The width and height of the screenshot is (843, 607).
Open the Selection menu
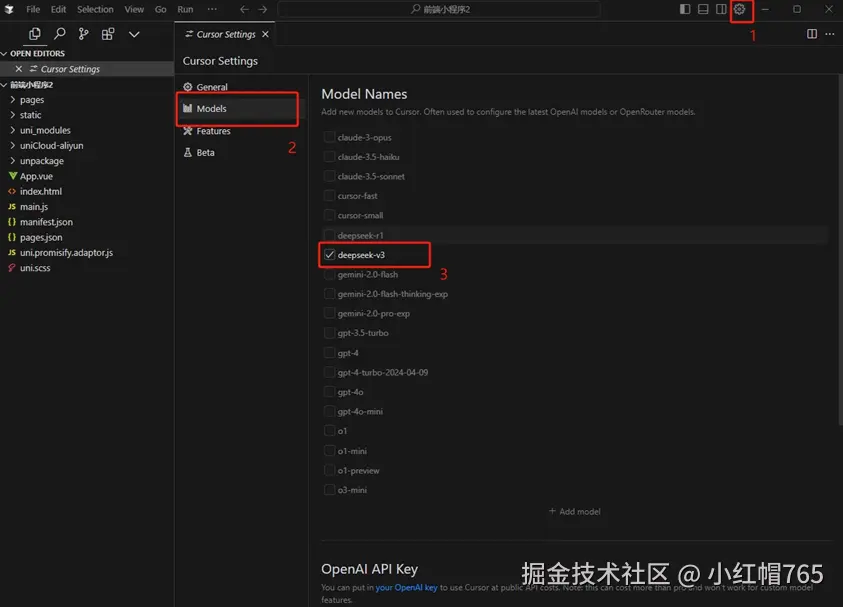(95, 9)
